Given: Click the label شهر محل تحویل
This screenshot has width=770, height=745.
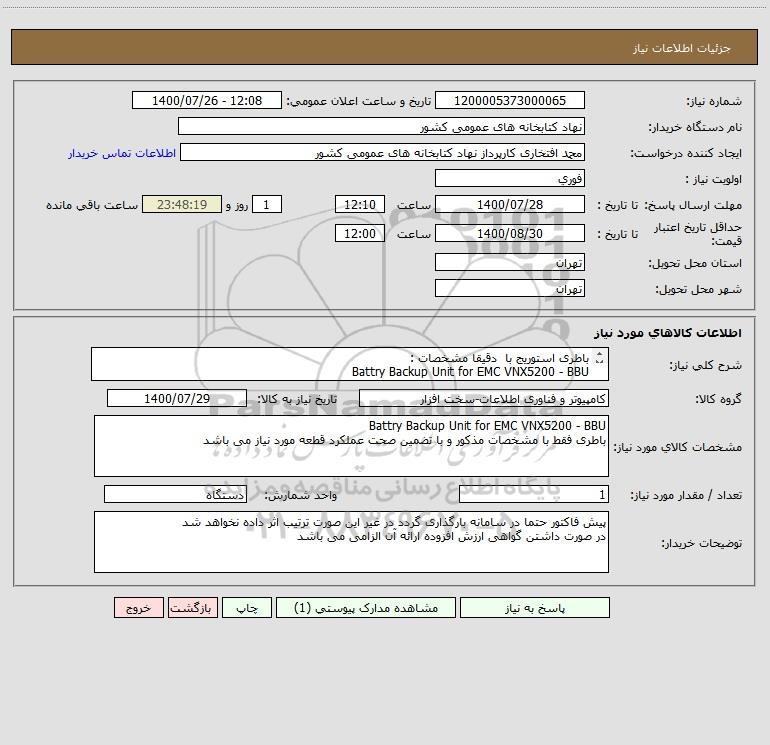Looking at the screenshot, I should coord(698,290).
